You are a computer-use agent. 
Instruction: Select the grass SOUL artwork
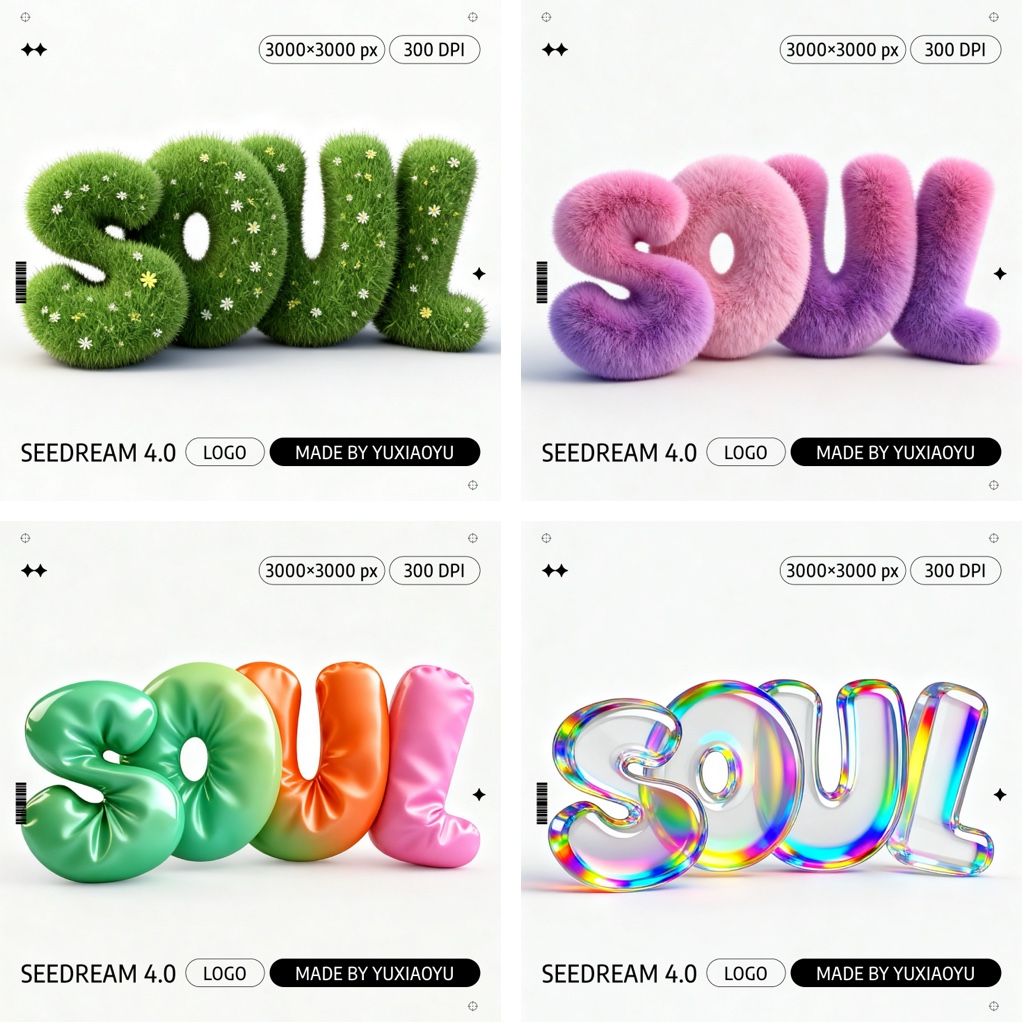pos(254,248)
